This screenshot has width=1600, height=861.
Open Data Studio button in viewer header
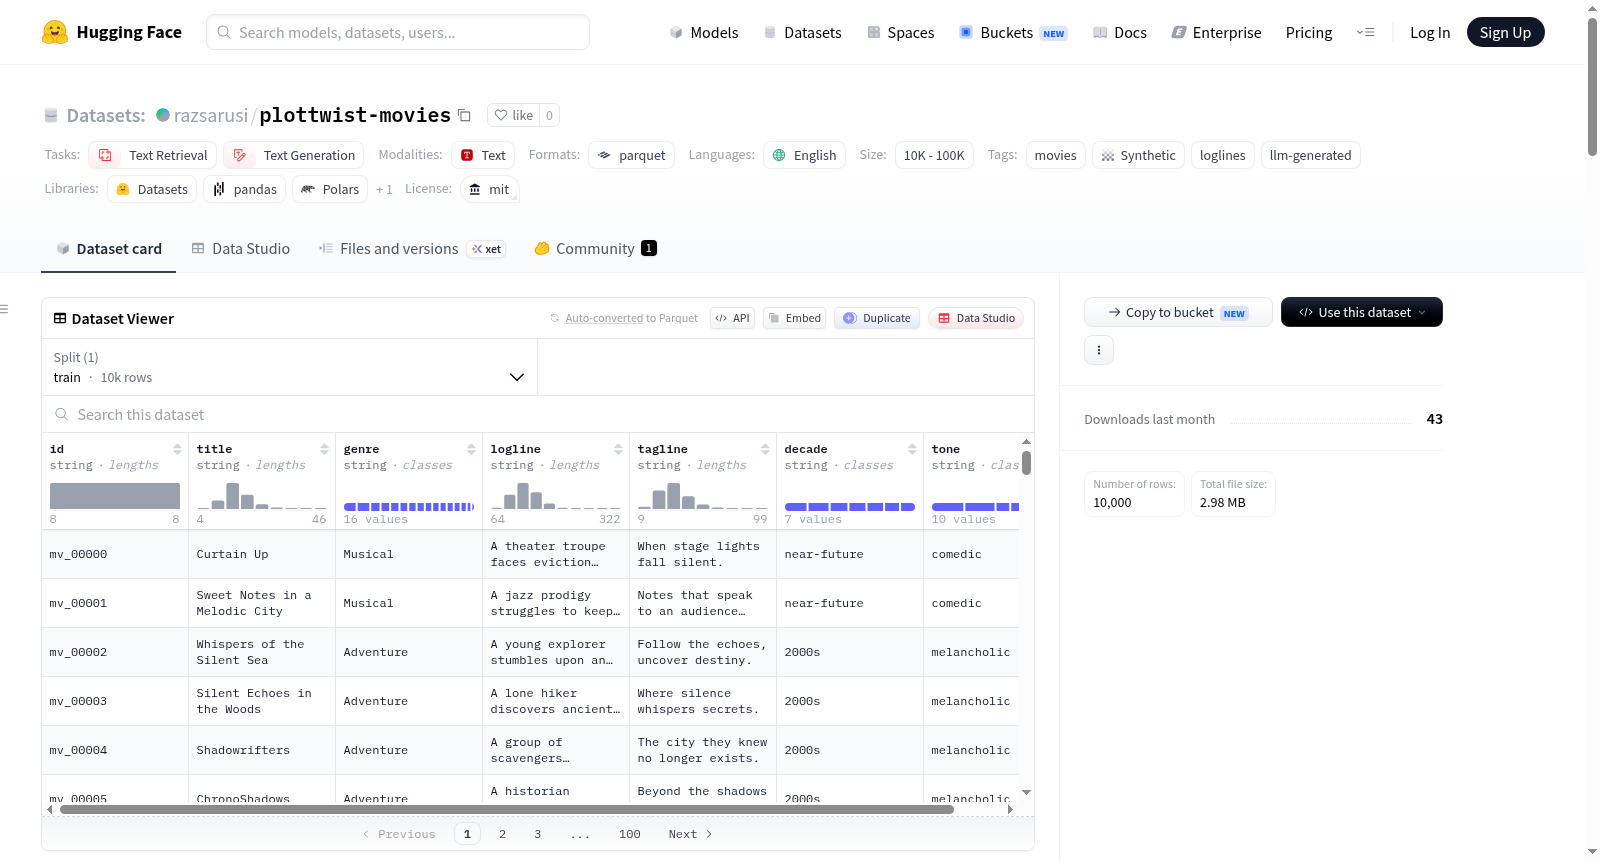coord(976,318)
